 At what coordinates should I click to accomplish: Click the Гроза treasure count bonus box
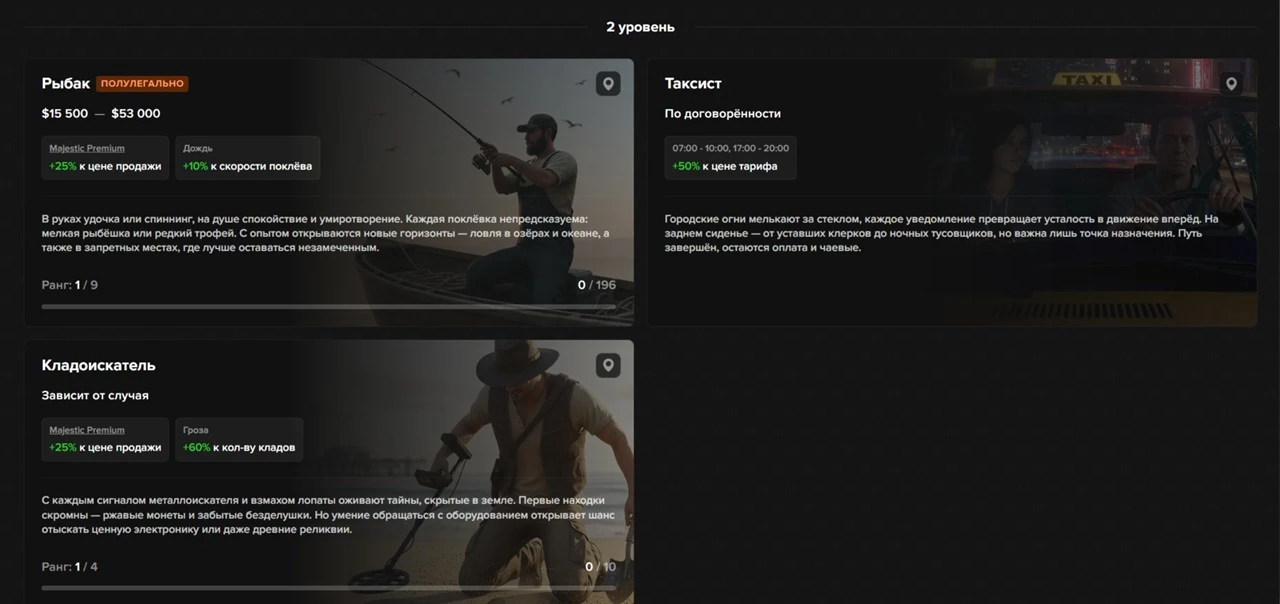point(239,440)
